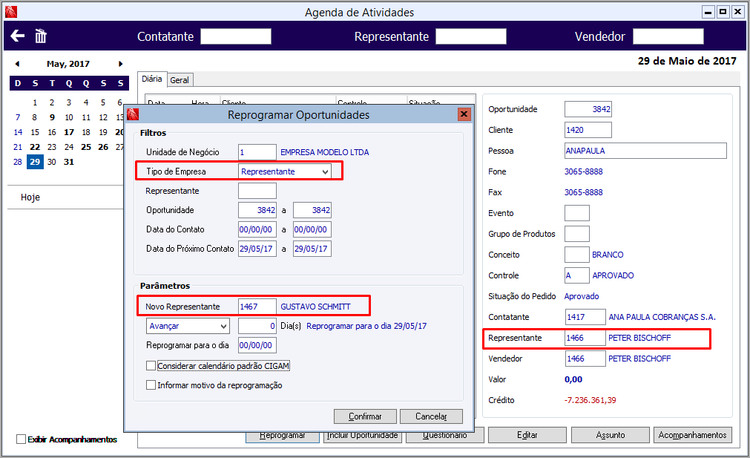Click the Representante field in top bar
The width and height of the screenshot is (750, 458).
pyautogui.click(x=471, y=36)
